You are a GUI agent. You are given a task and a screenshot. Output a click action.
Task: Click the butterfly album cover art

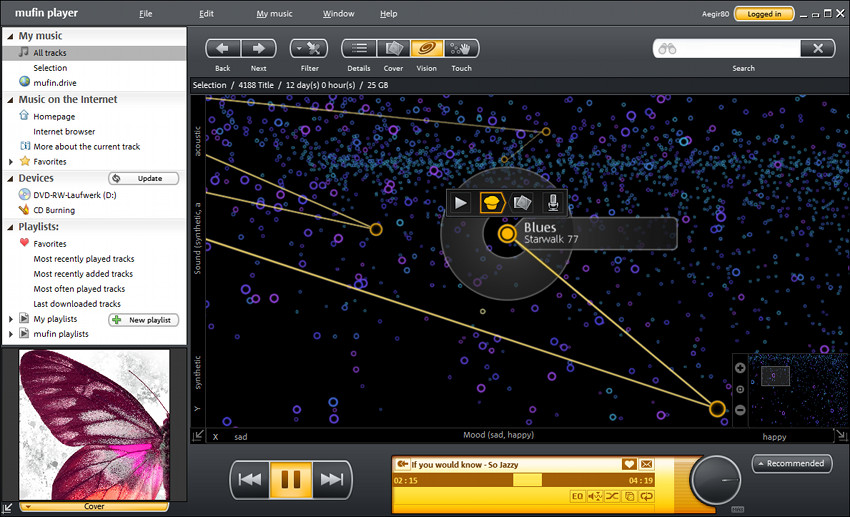point(94,425)
